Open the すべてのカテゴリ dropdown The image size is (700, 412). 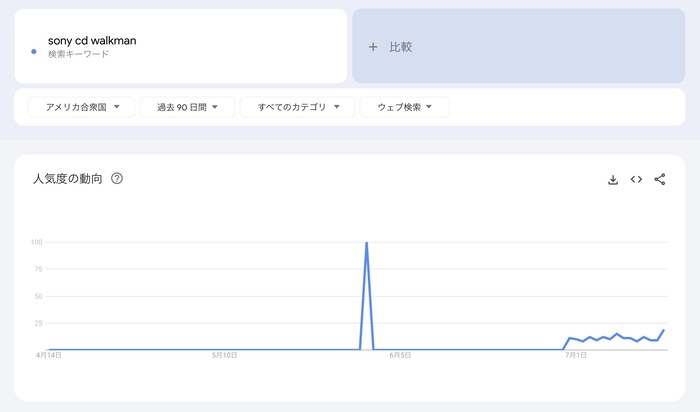click(297, 107)
